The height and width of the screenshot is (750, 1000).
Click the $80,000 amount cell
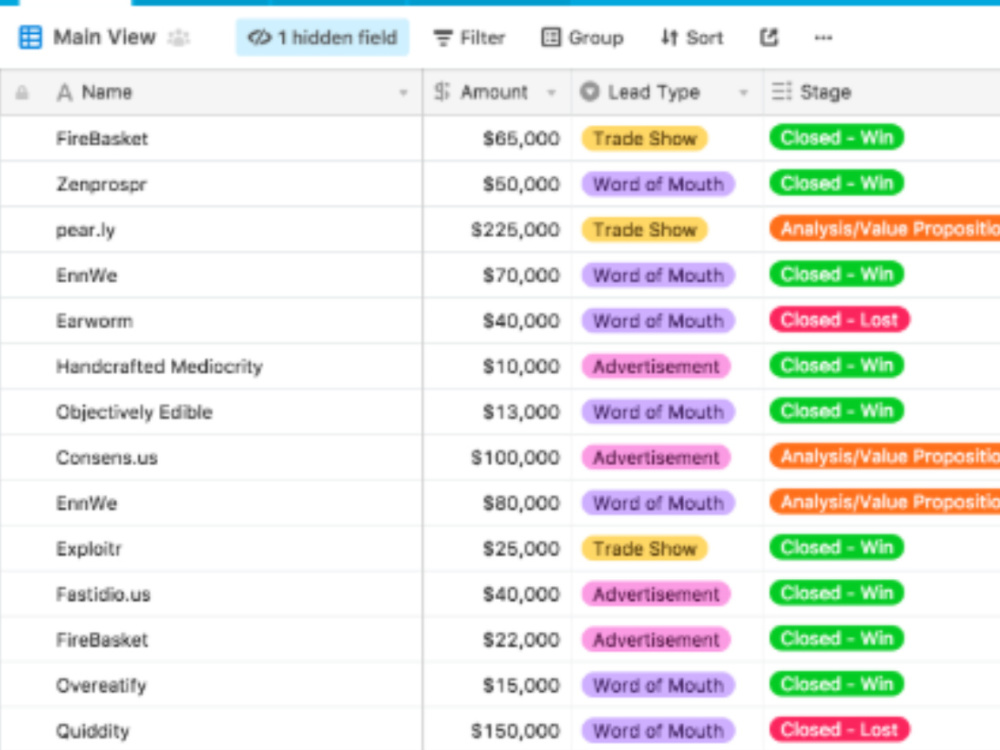tap(497, 503)
